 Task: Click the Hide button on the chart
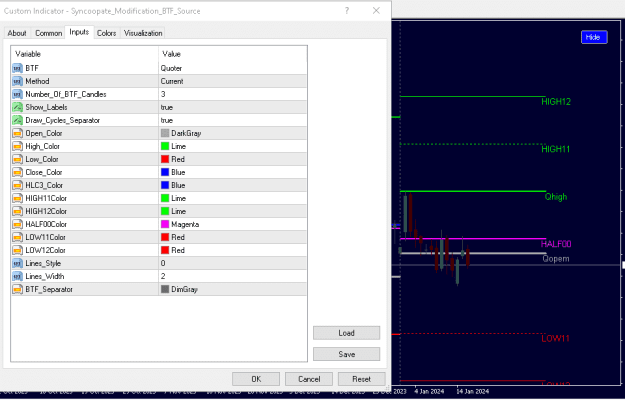(594, 37)
